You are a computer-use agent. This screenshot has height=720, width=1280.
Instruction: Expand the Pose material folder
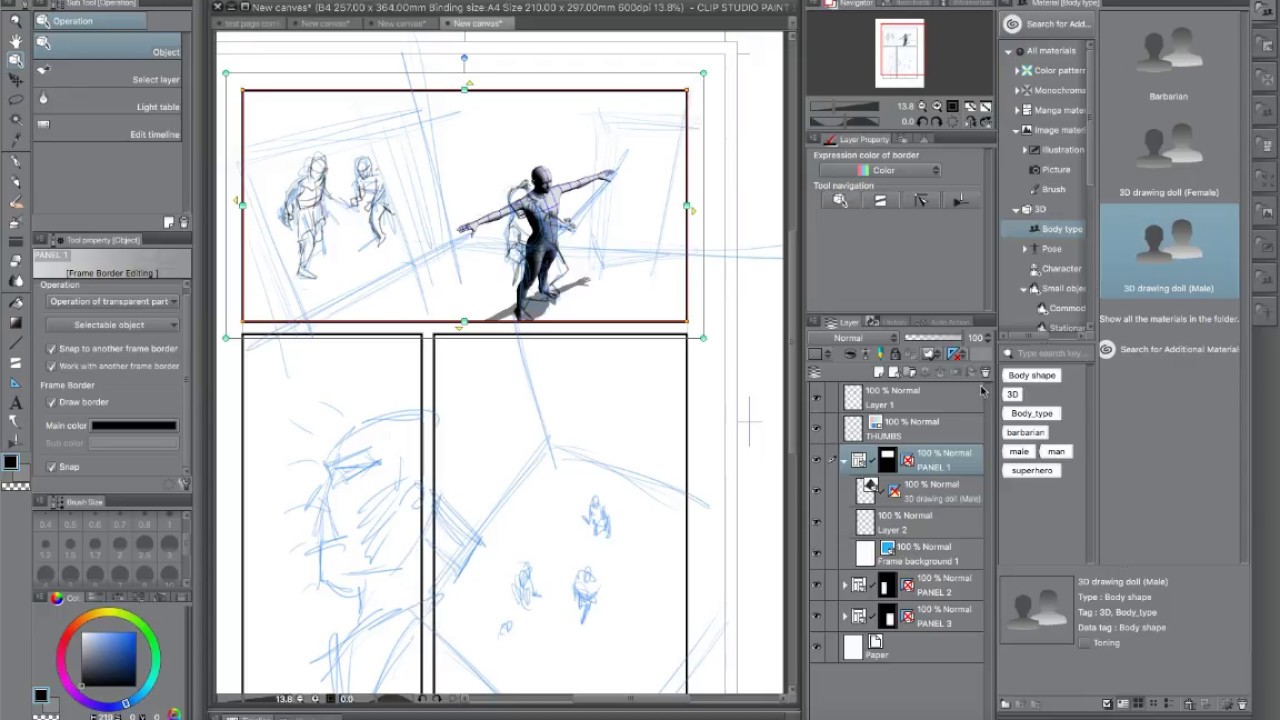coord(1025,249)
